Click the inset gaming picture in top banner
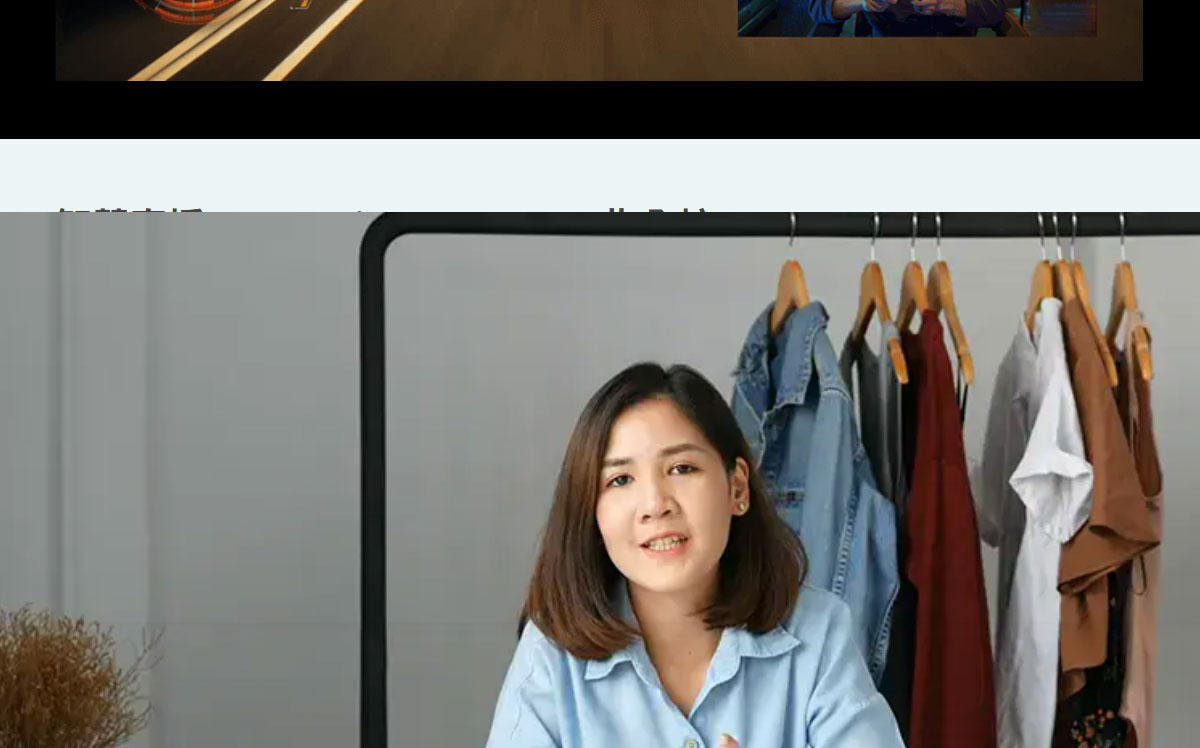Viewport: 1200px width, 748px height. (916, 17)
